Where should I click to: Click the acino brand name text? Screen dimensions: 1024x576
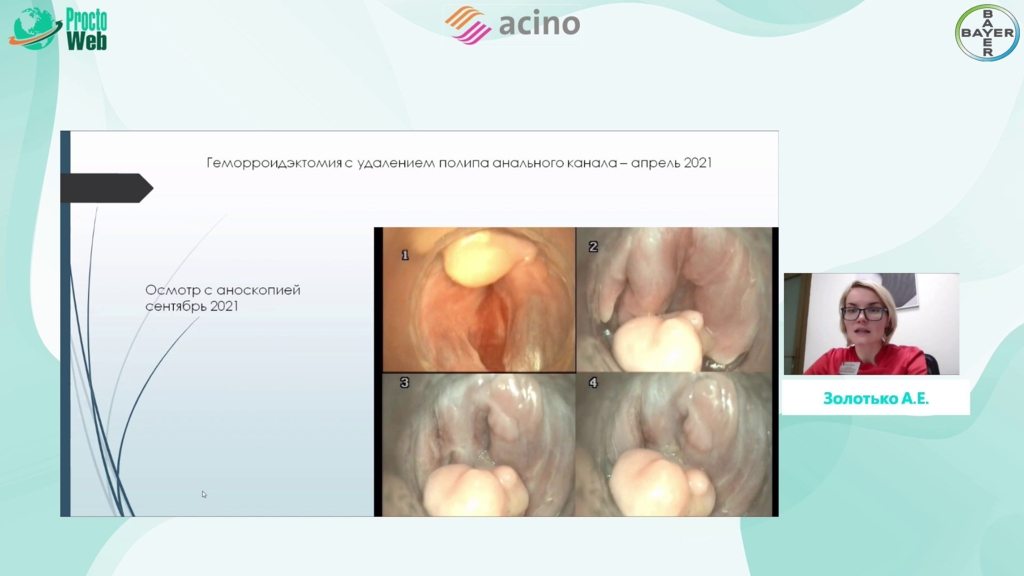point(536,23)
